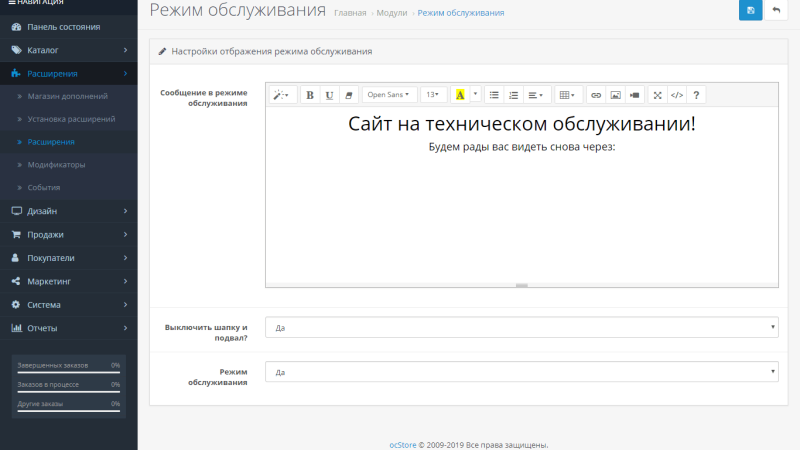
Task: Click the tag icon beside Каталог
Action: (16, 50)
